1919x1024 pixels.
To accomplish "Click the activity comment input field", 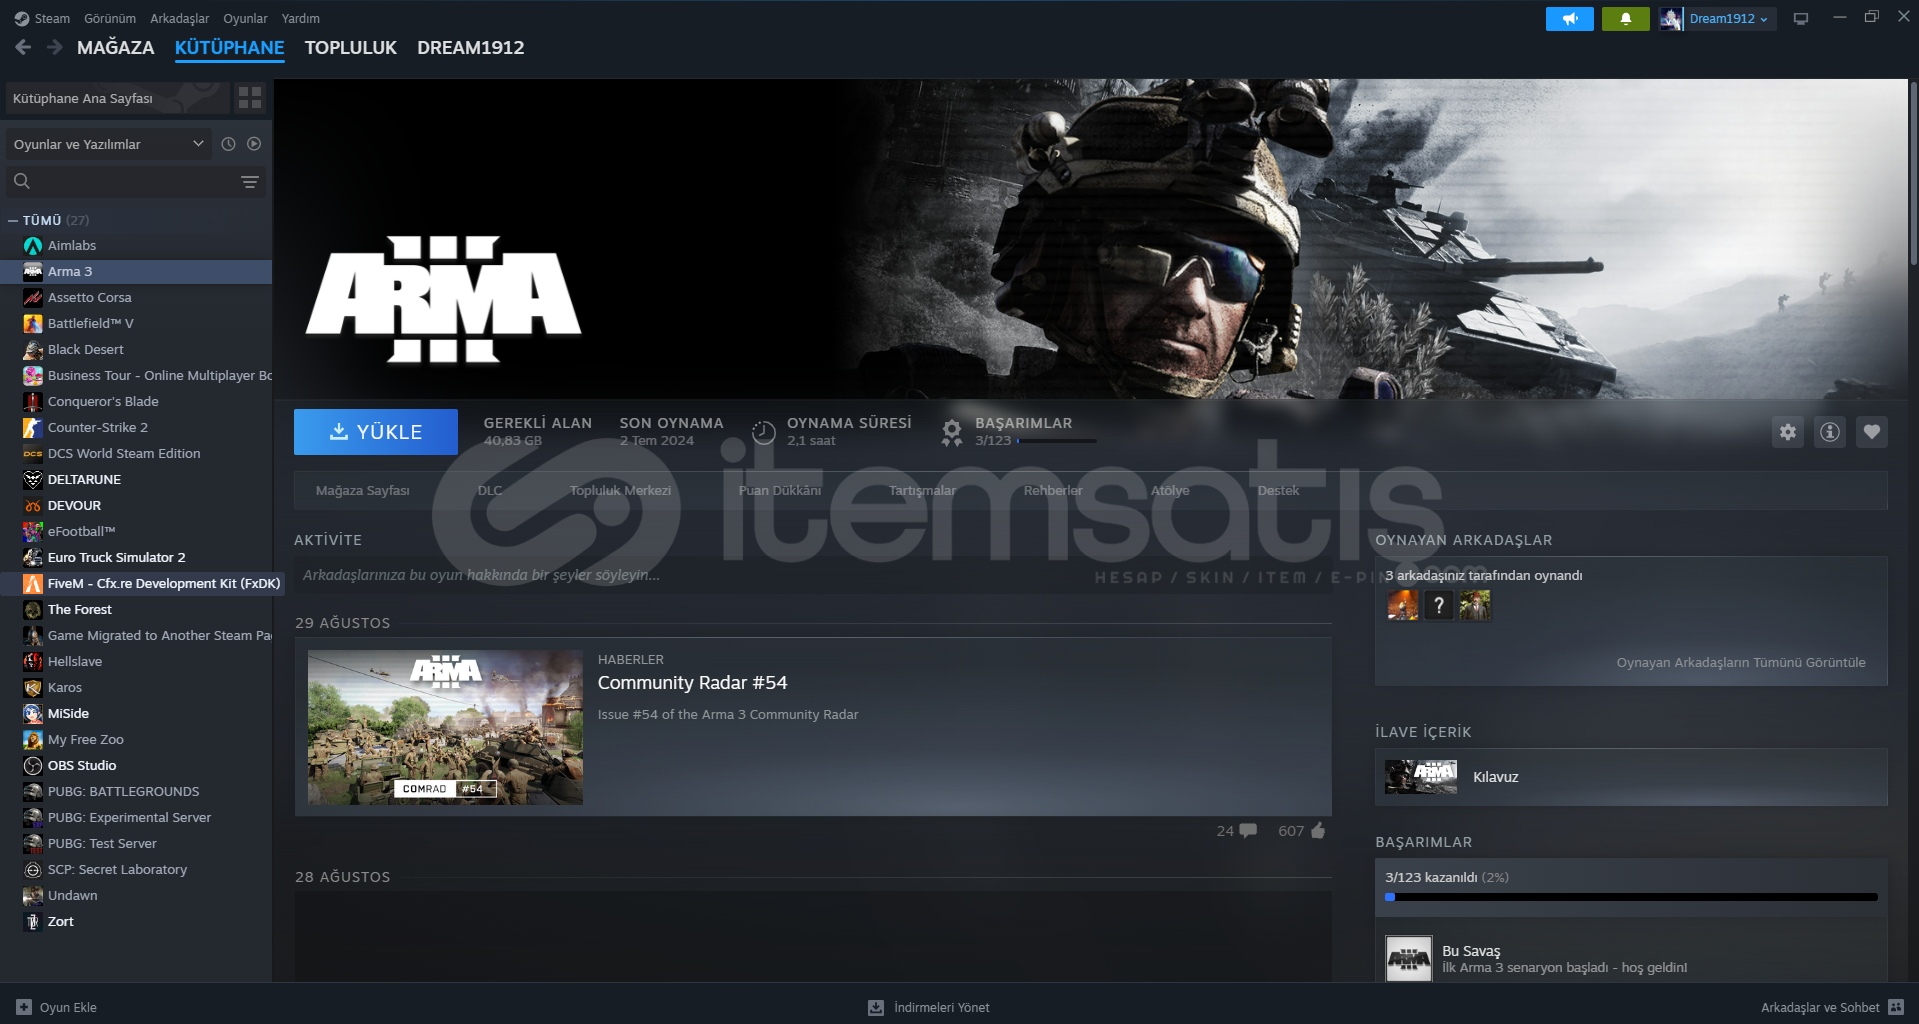I will [x=812, y=575].
